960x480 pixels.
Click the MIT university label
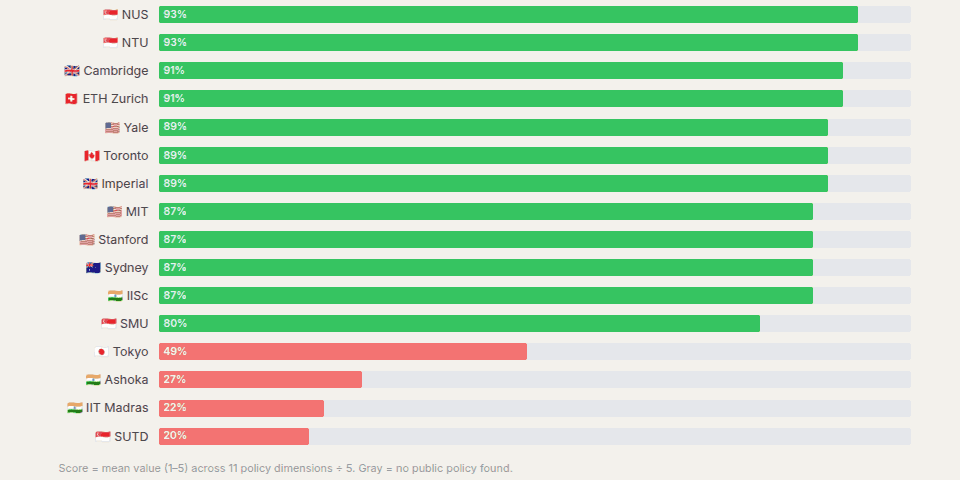coord(137,212)
